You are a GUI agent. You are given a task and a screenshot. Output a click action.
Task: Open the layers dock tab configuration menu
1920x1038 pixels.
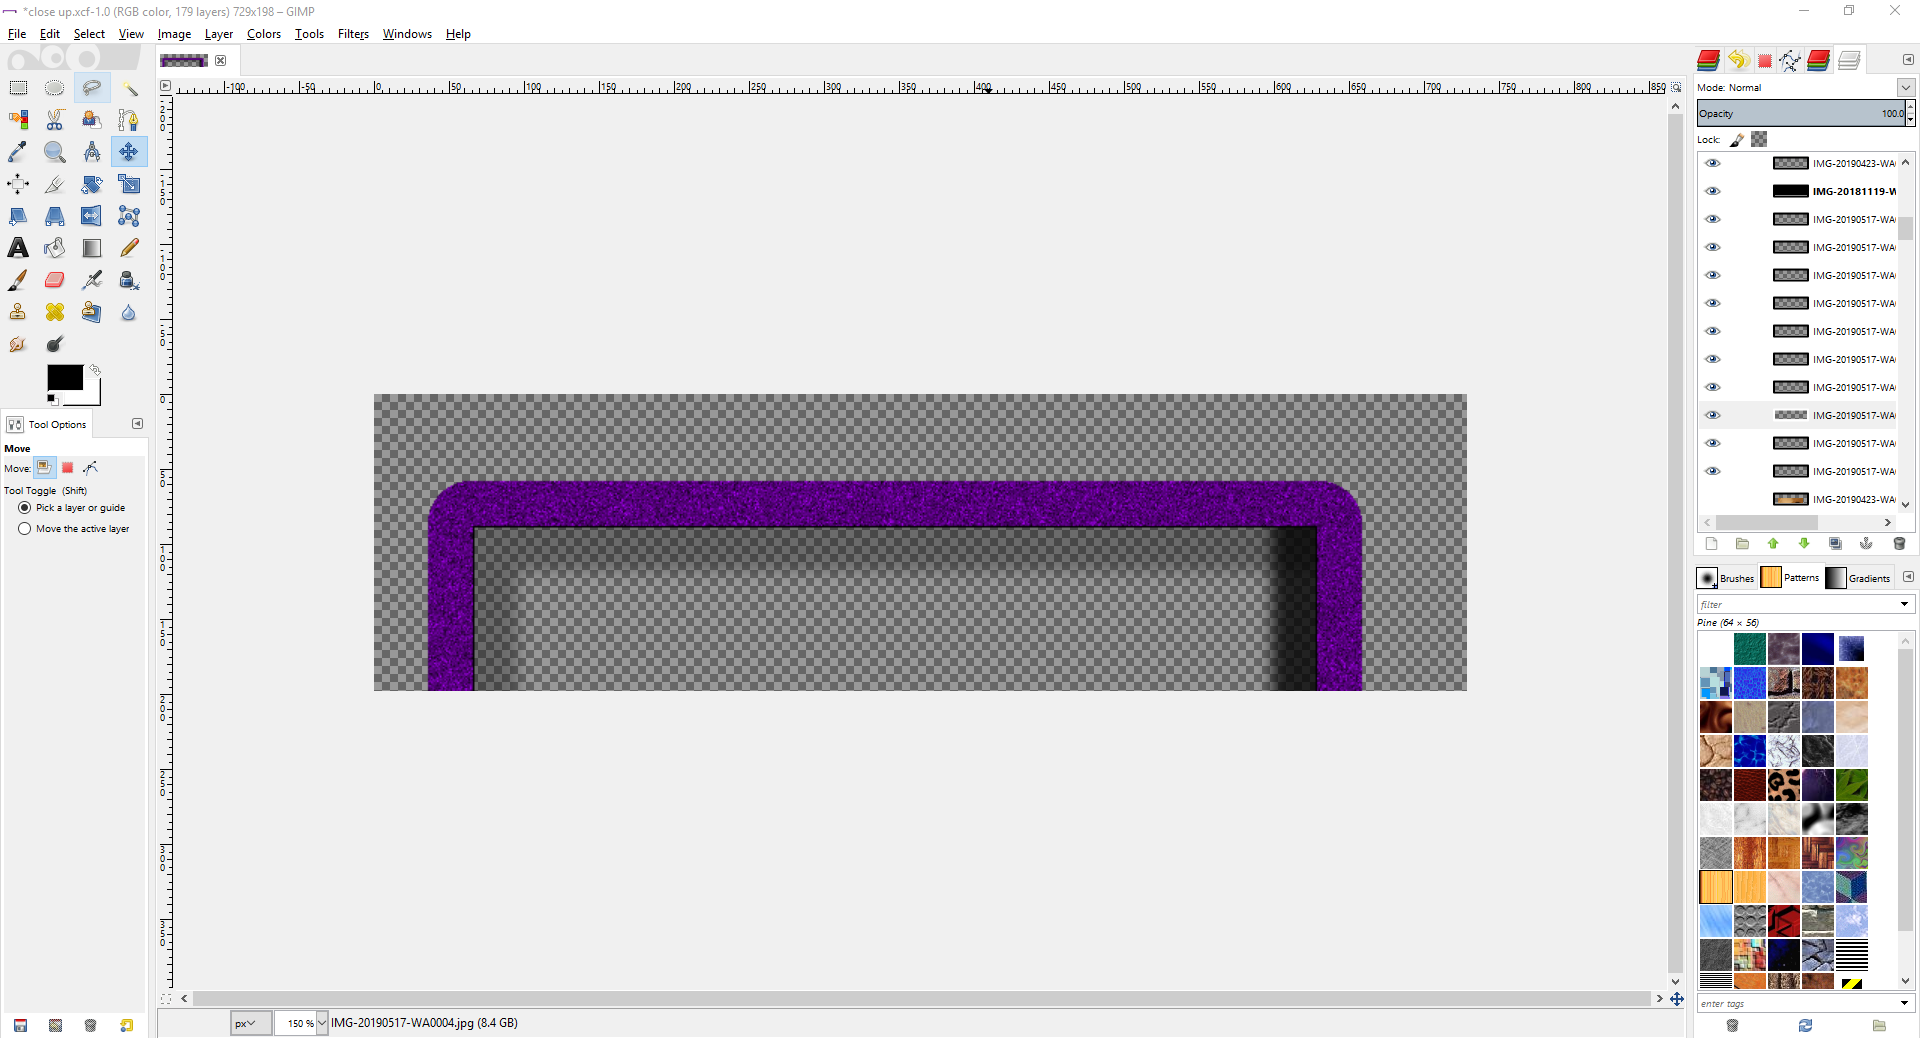(x=1908, y=60)
